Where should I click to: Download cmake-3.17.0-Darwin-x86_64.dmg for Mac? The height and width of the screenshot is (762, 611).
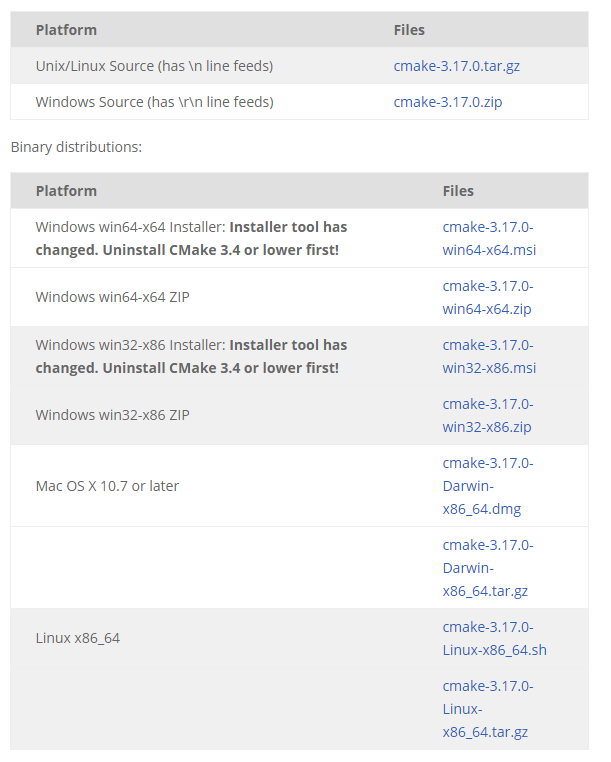pyautogui.click(x=488, y=486)
